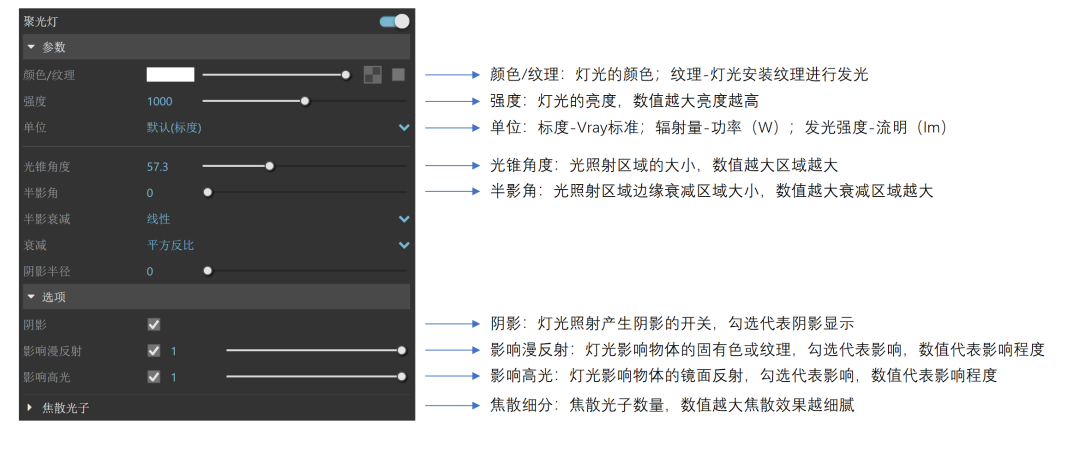Edit the 光锥角度 value 57.3
The height and width of the screenshot is (458, 1080).
pos(157,166)
